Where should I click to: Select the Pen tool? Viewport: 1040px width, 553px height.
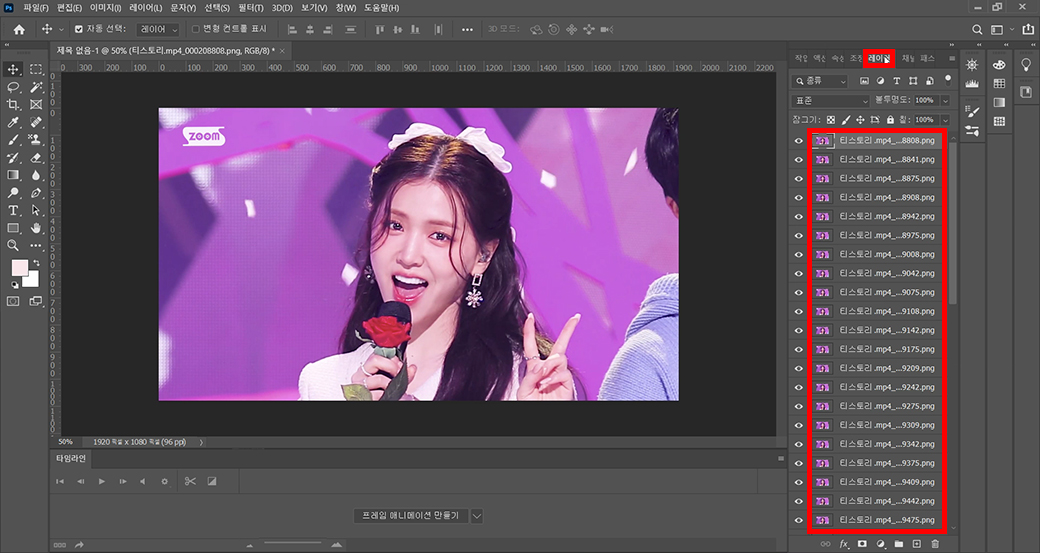(36, 193)
